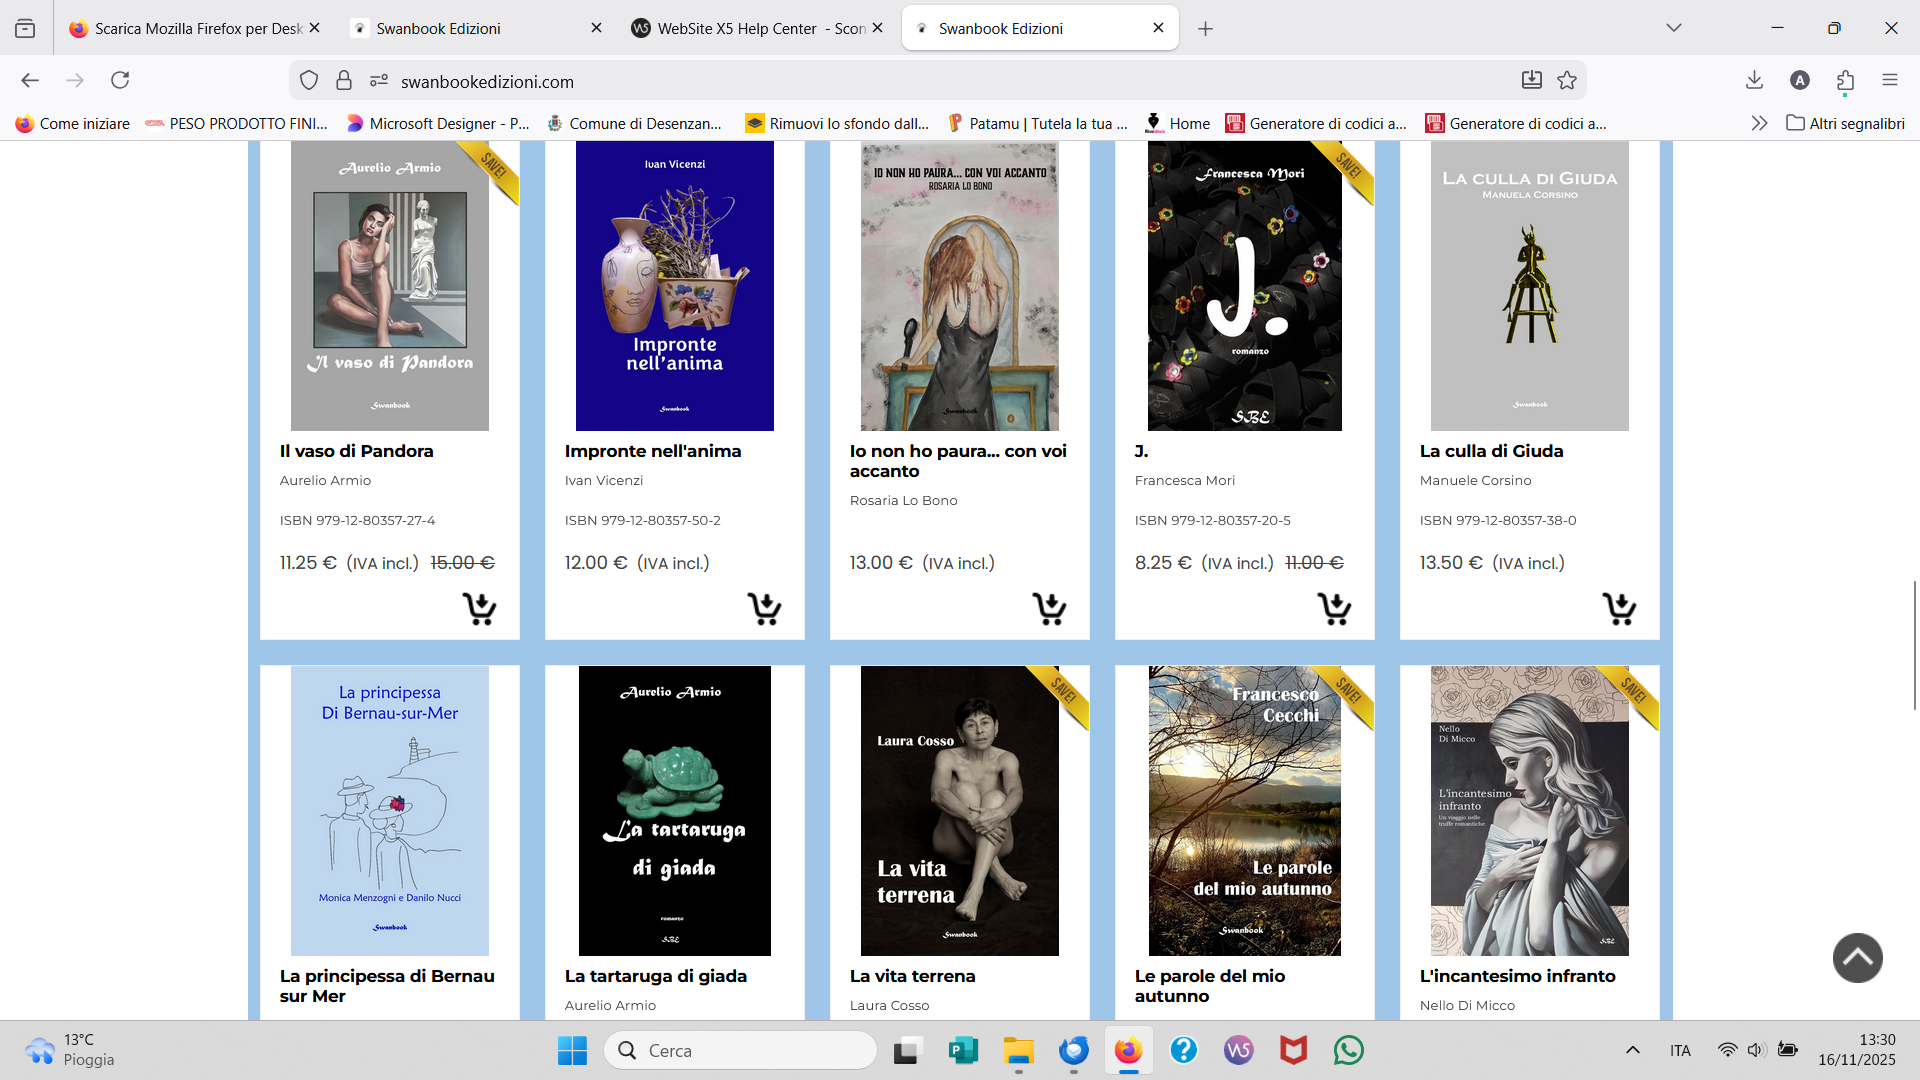
Task: Open Microsoft Designer bookmark
Action: coord(438,123)
